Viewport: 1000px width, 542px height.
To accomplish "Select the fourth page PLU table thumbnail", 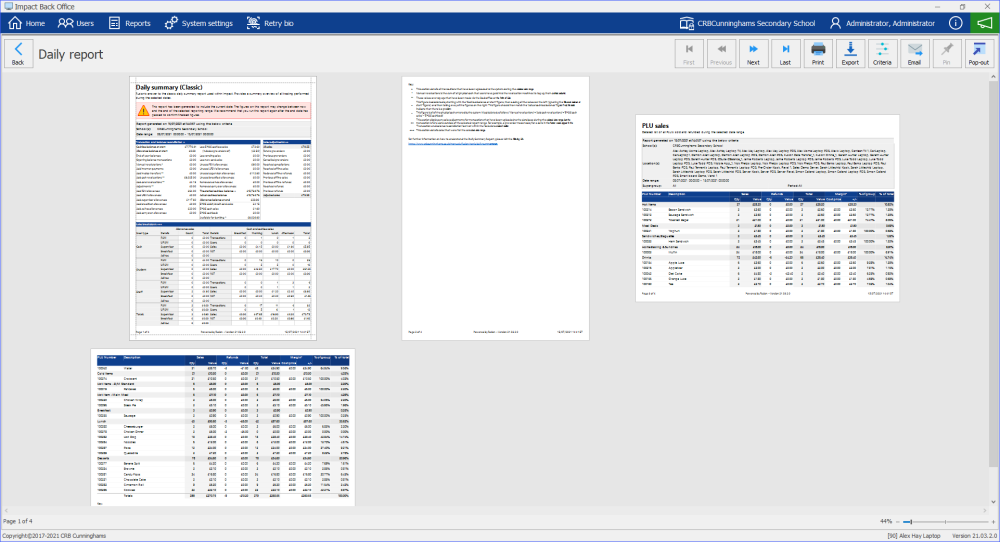I will point(223,428).
